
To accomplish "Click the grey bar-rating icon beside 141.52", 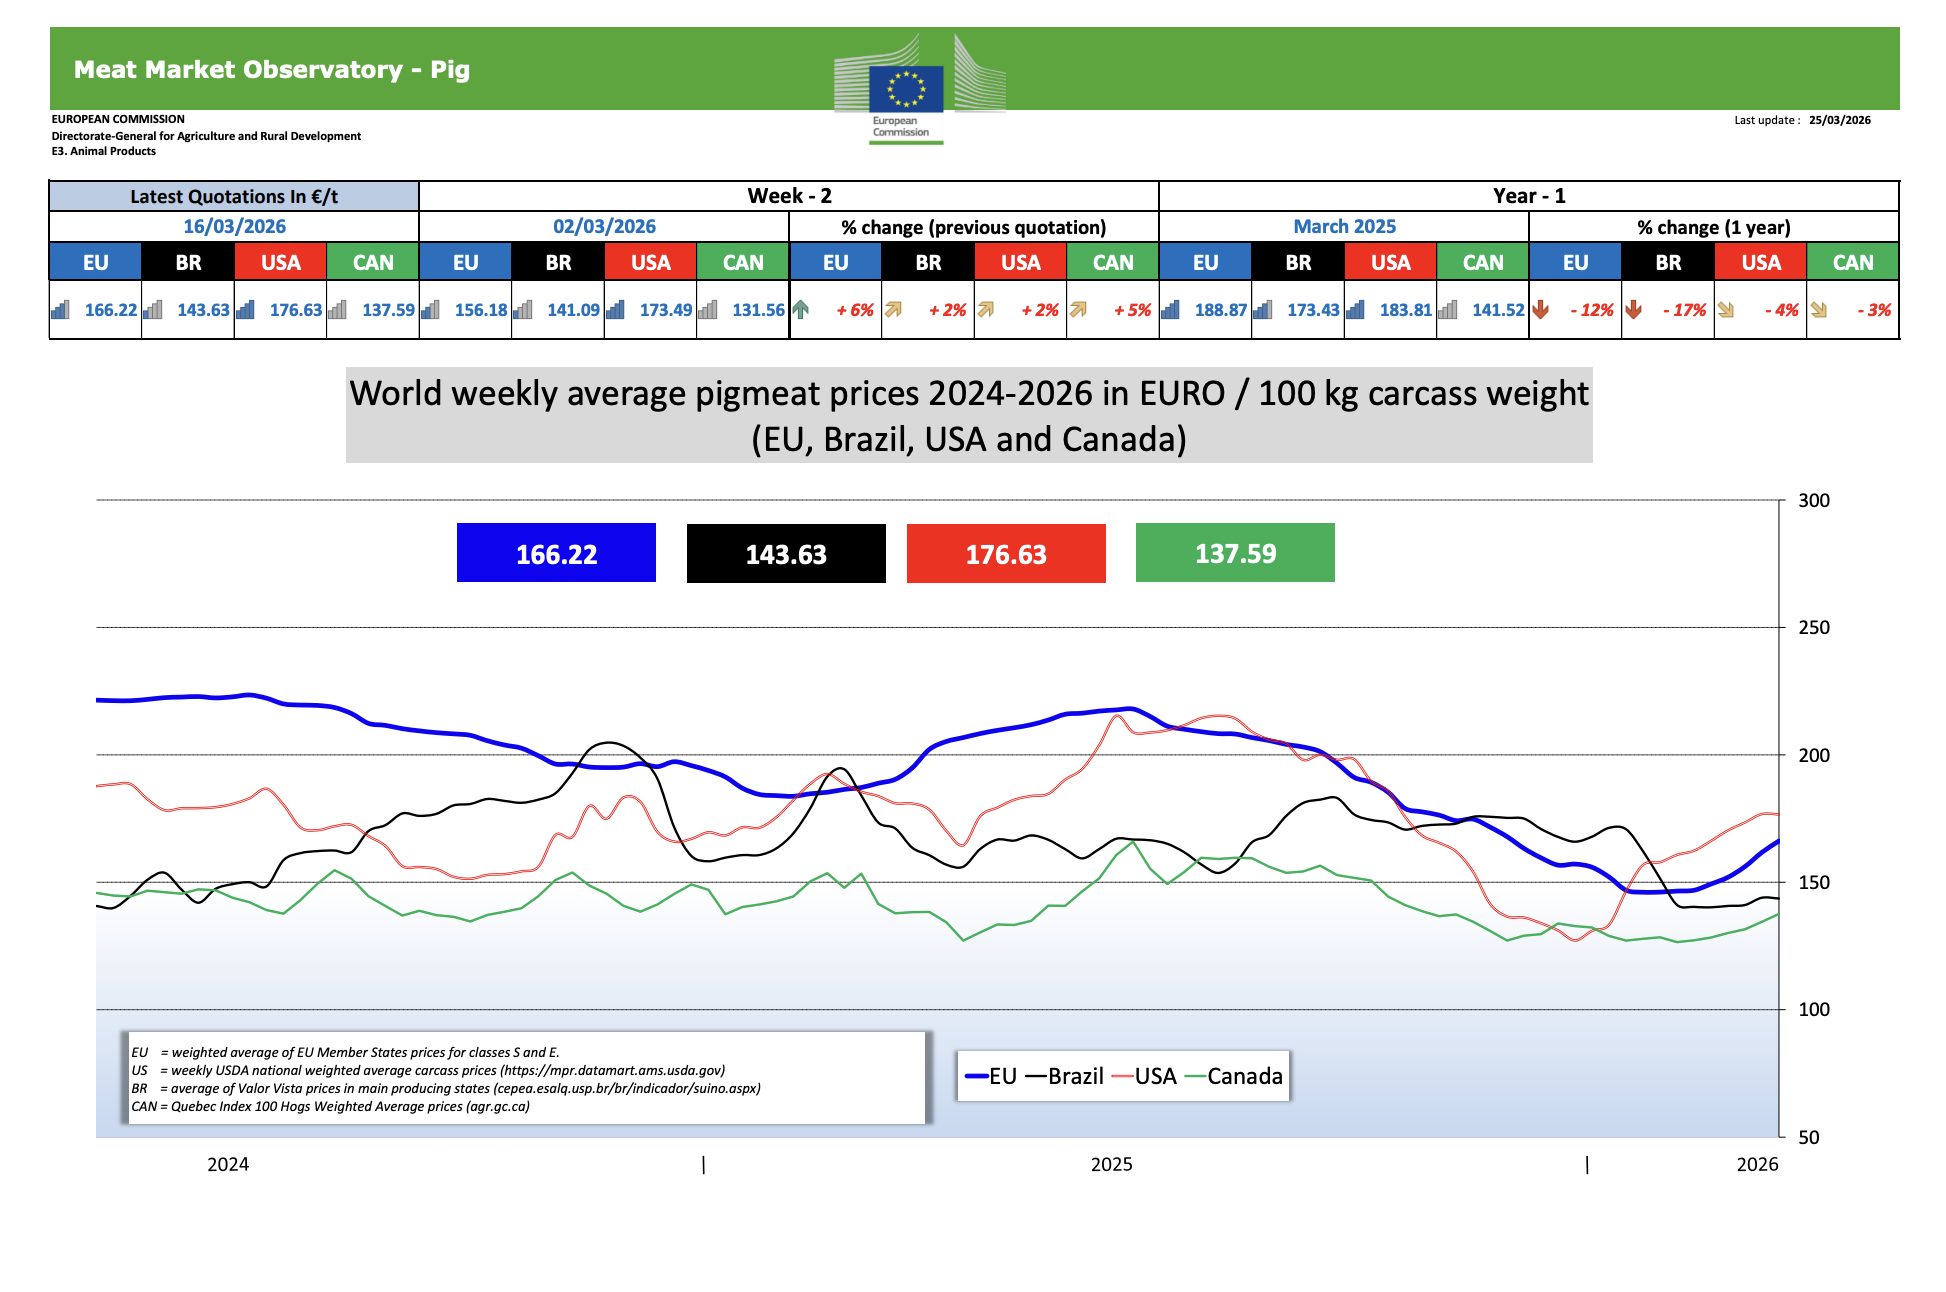I will tap(1447, 310).
